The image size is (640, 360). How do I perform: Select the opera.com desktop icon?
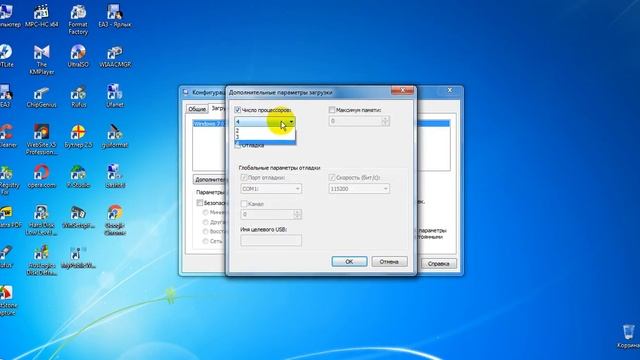[x=41, y=176]
